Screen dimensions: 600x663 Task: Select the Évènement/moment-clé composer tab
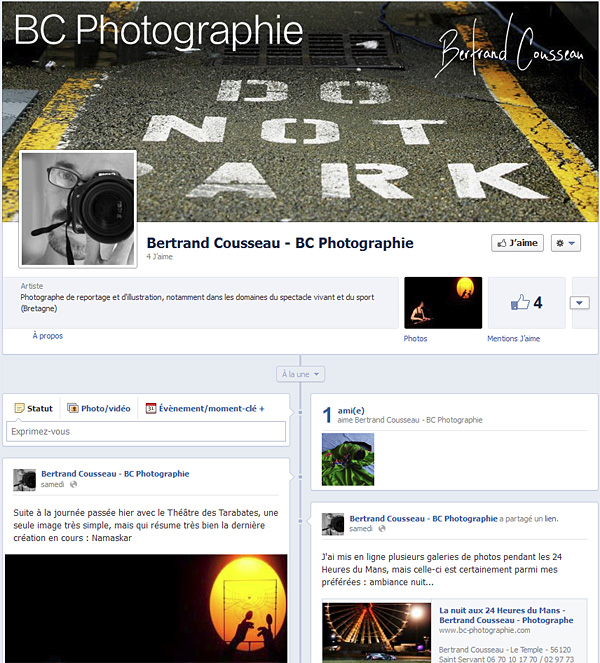(205, 408)
